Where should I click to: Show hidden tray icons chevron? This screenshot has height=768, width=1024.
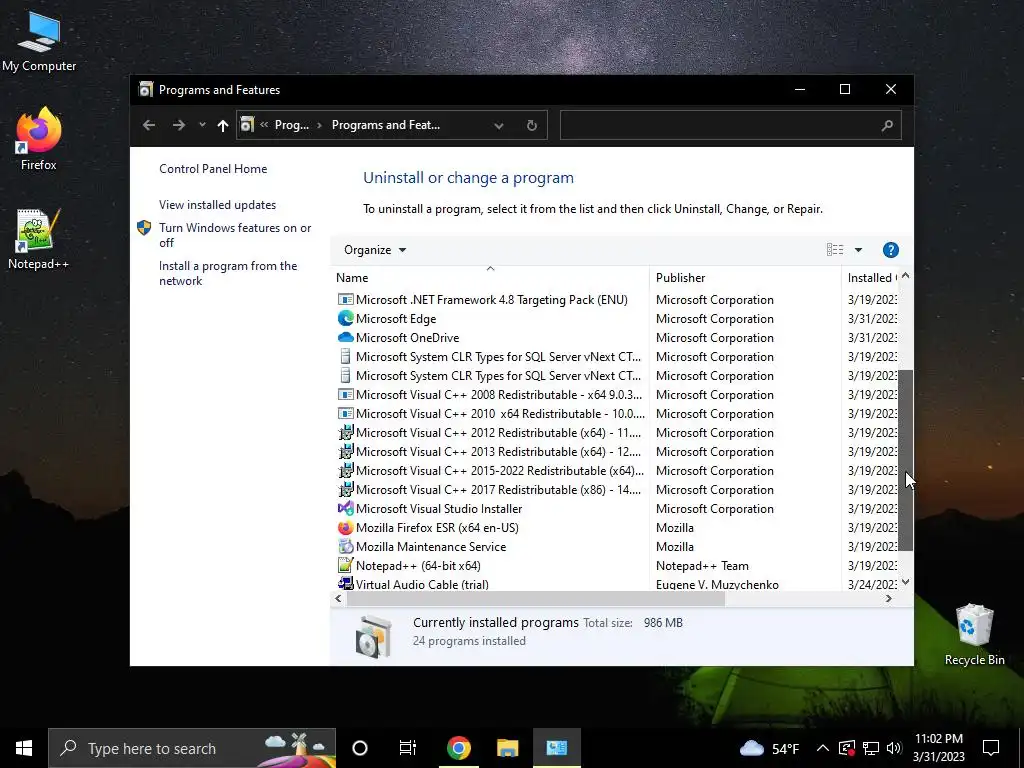coord(823,748)
